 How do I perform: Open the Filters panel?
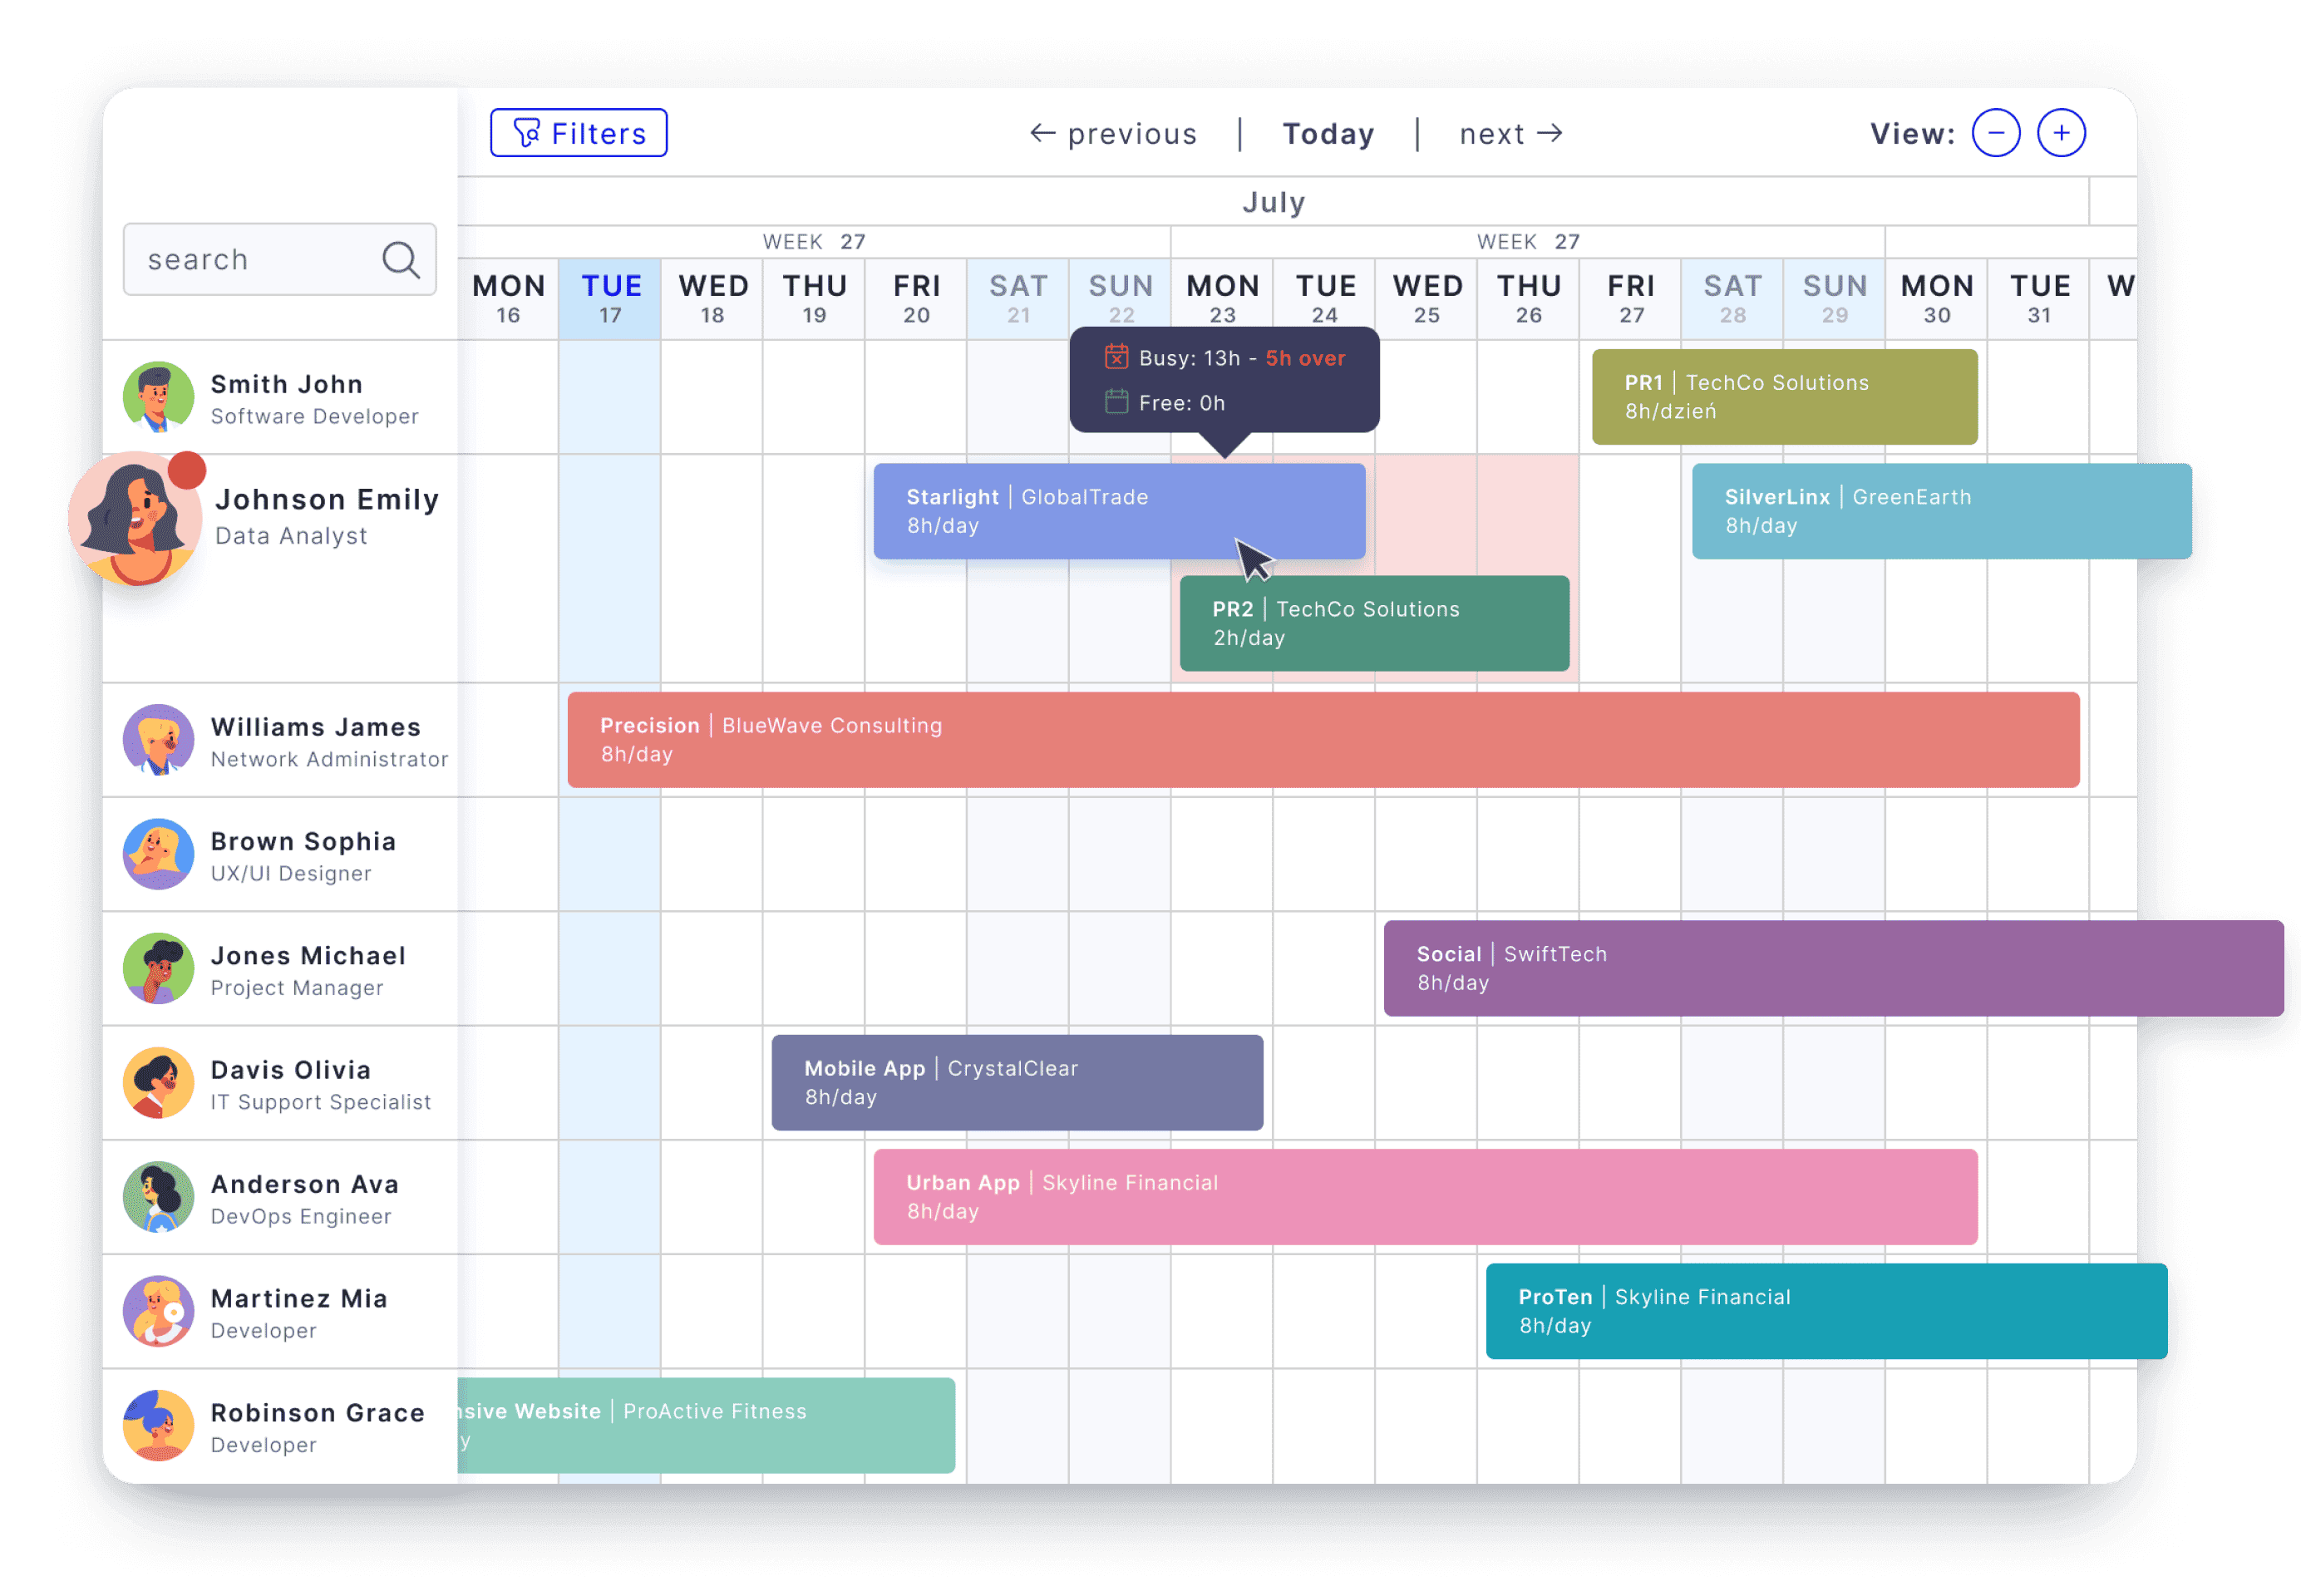click(x=578, y=132)
